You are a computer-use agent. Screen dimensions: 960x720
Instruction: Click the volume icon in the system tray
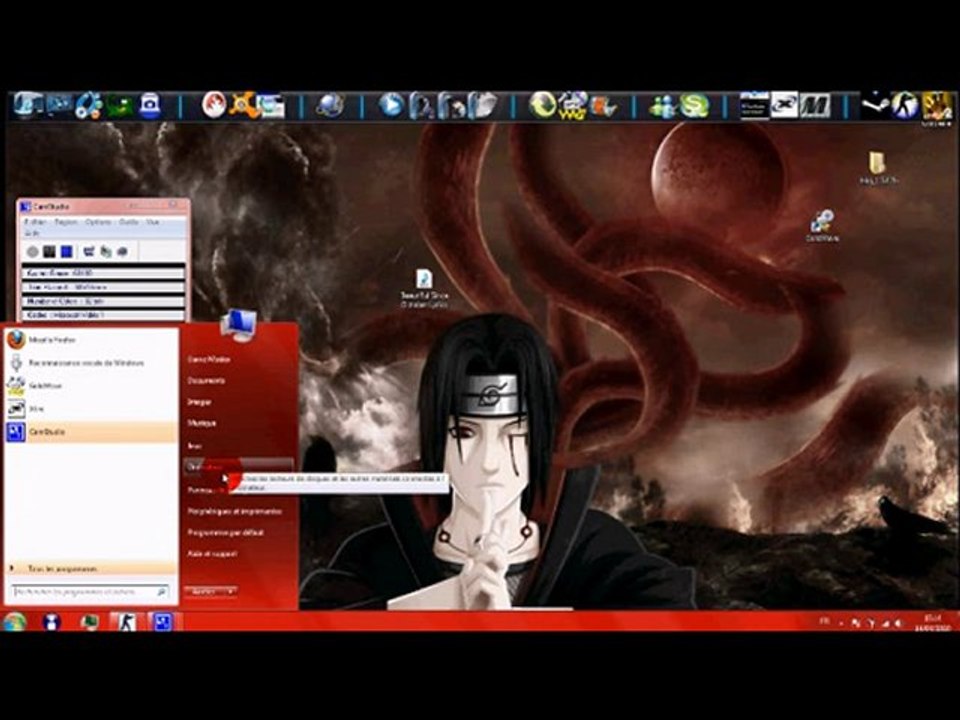tap(898, 624)
